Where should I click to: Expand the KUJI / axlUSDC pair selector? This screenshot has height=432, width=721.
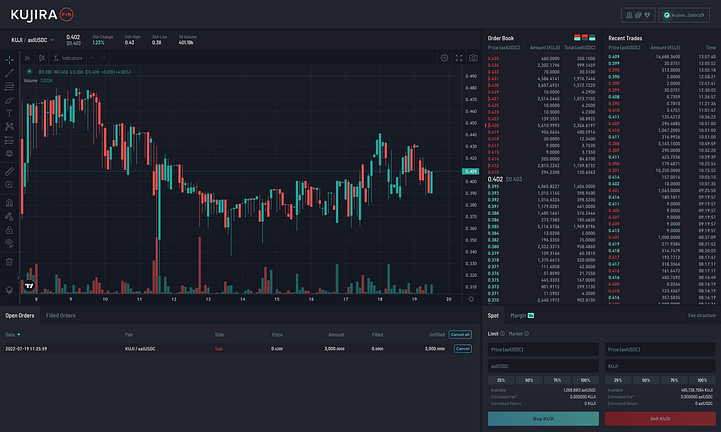click(33, 40)
